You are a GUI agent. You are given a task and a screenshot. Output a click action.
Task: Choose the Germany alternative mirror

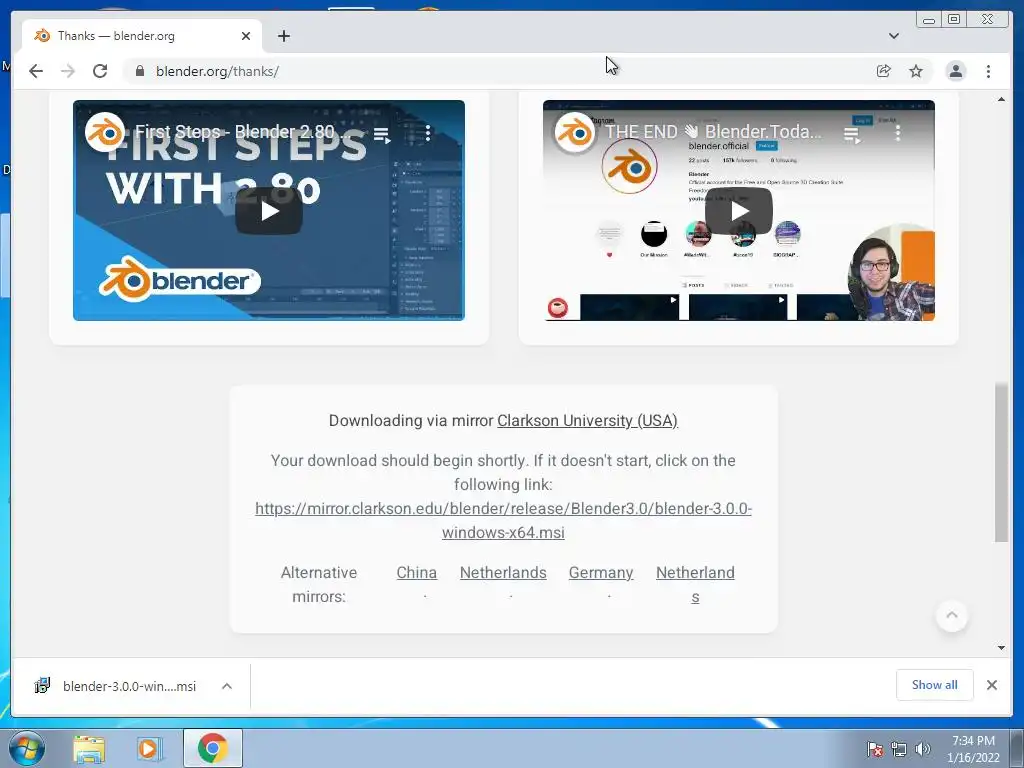point(601,573)
